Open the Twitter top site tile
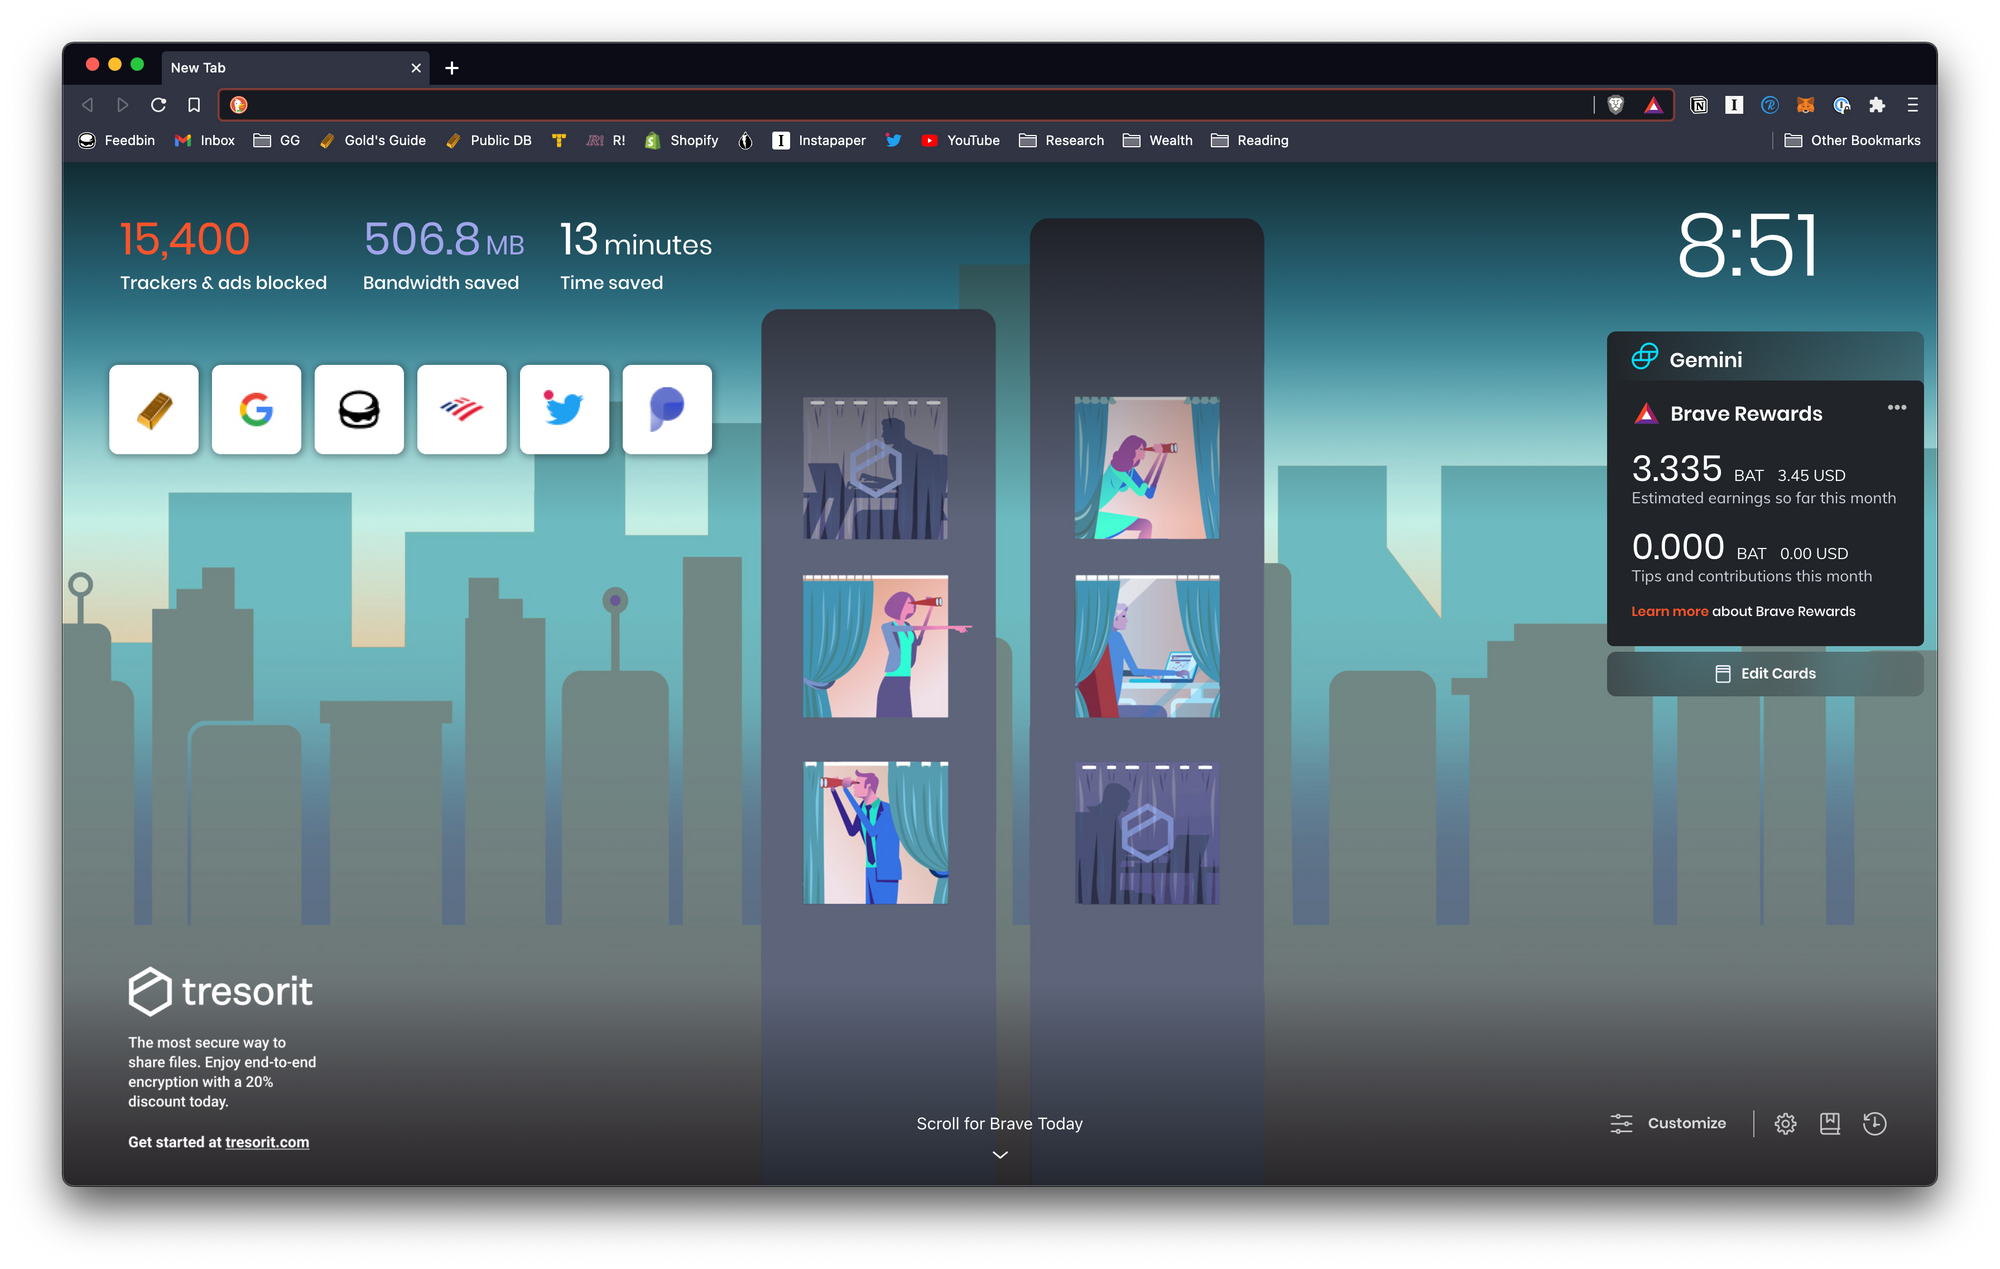The image size is (2000, 1269). click(x=564, y=410)
